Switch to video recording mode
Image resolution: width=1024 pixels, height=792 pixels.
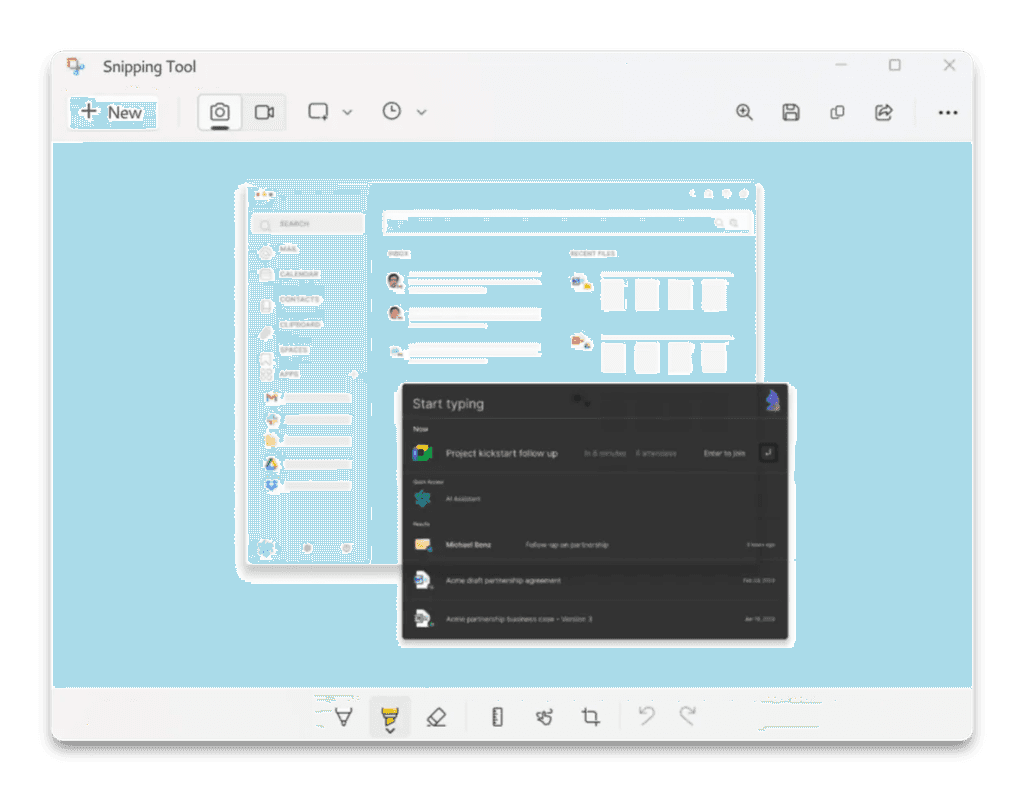[x=264, y=112]
